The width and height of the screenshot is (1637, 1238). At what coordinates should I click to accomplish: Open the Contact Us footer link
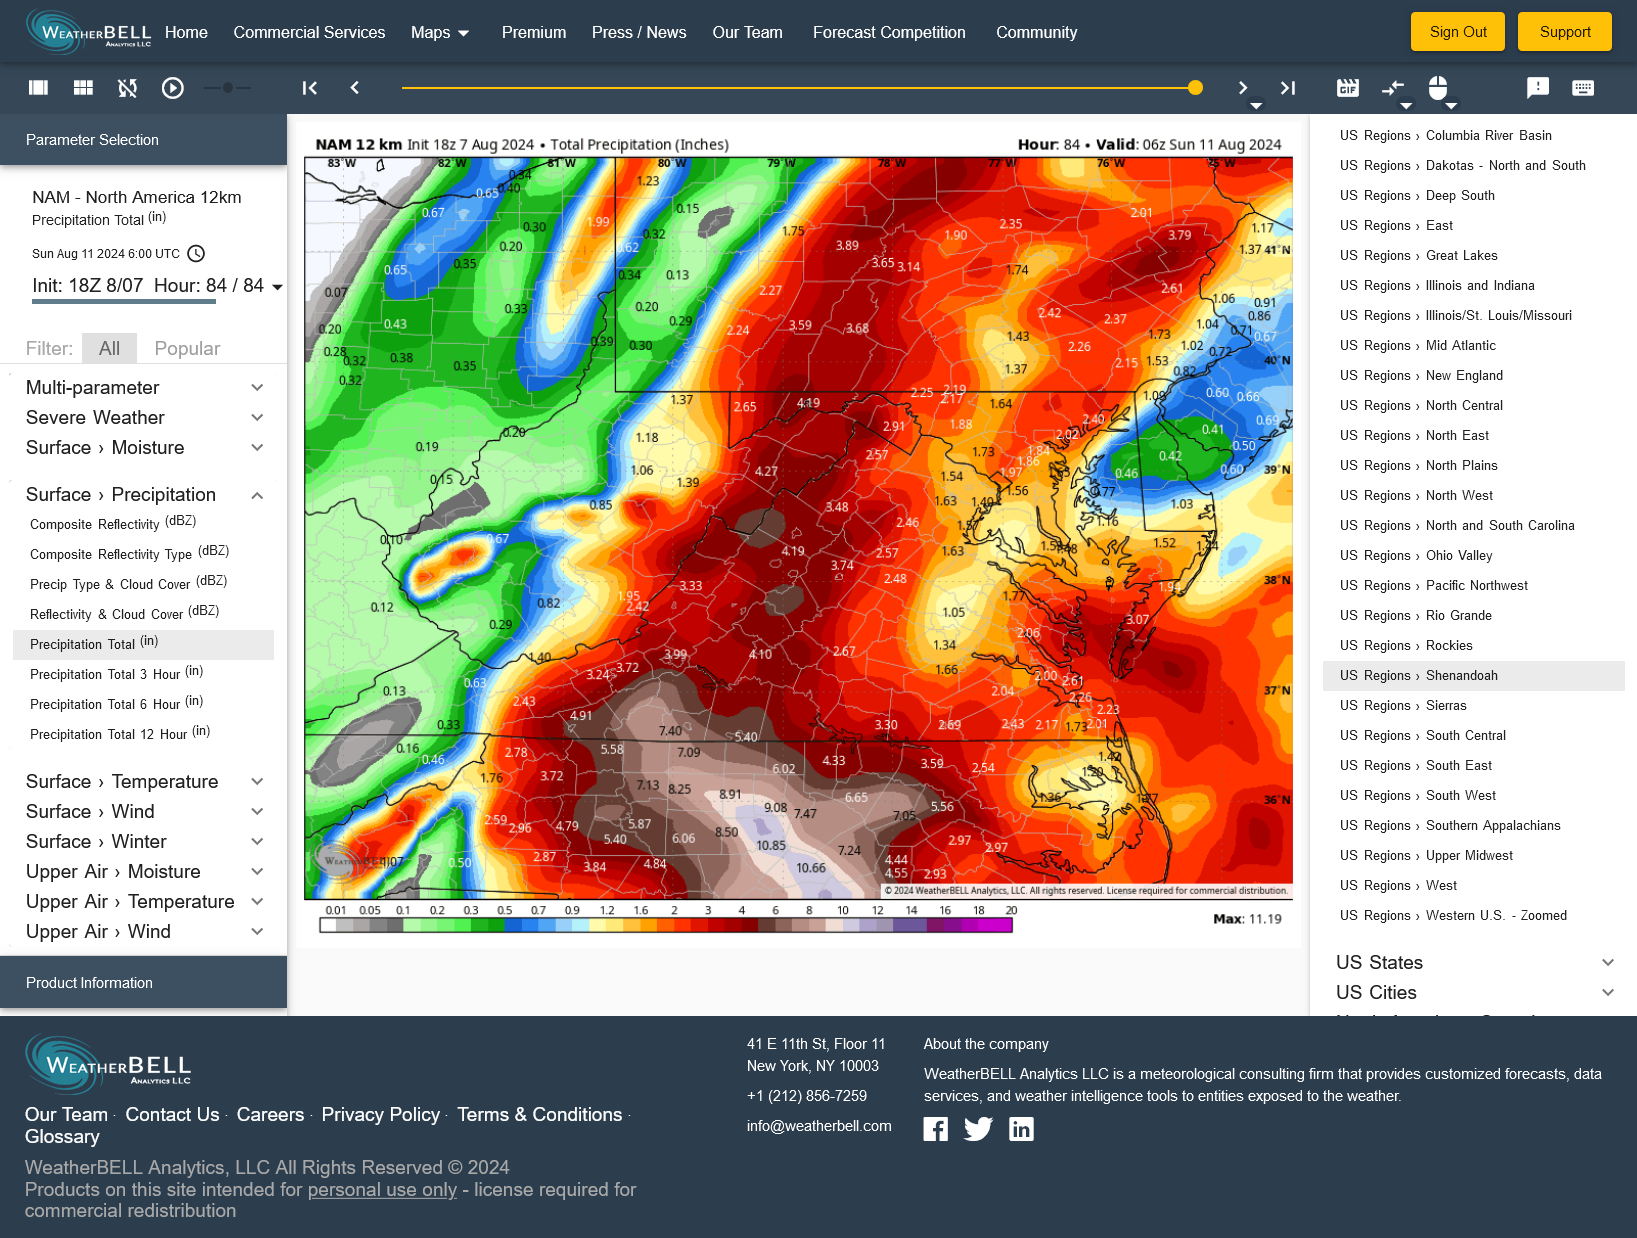click(x=172, y=1115)
